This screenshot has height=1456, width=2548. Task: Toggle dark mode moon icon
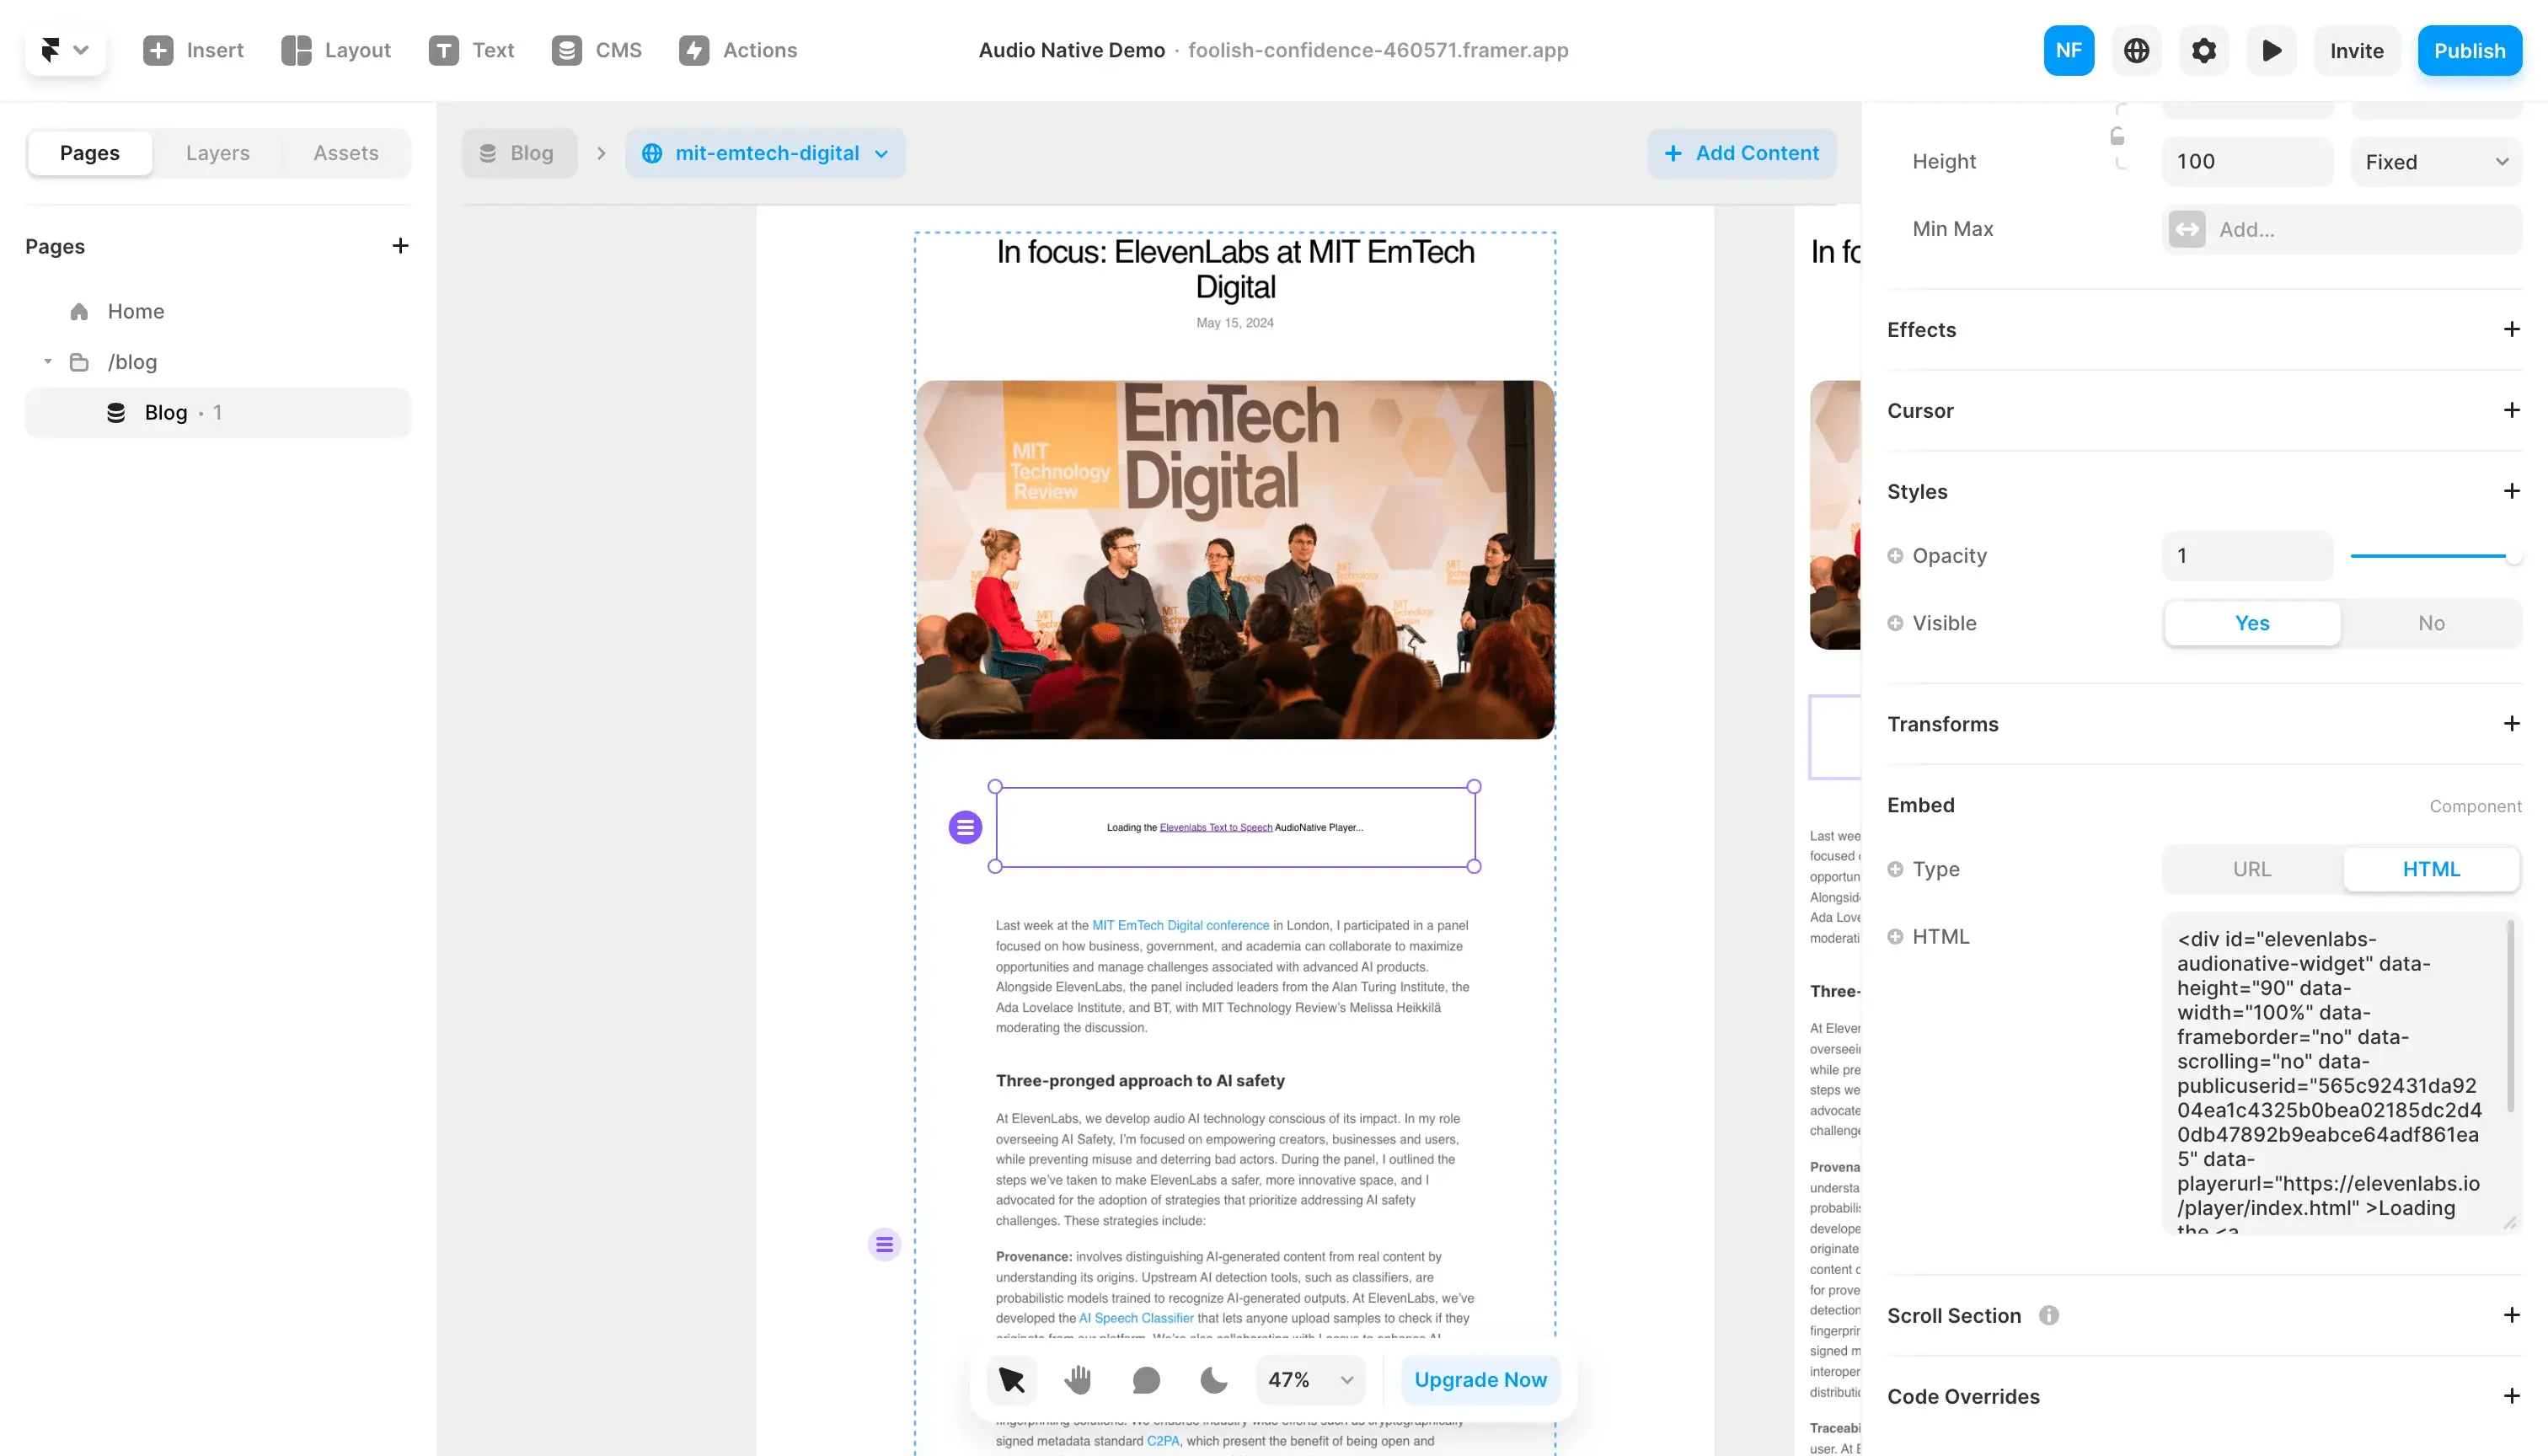coord(1213,1380)
